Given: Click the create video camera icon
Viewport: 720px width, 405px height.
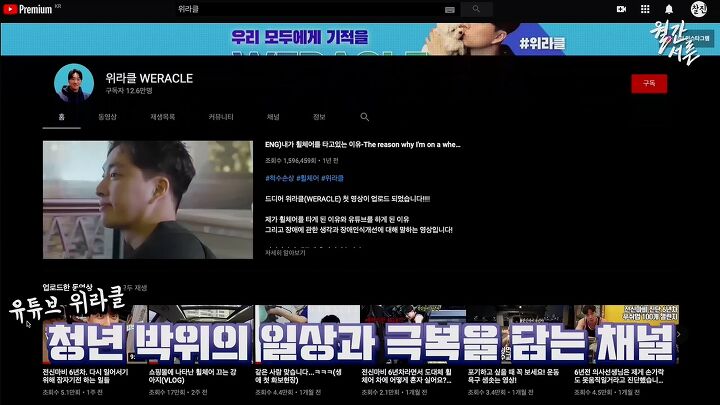Looking at the screenshot, I should point(621,9).
